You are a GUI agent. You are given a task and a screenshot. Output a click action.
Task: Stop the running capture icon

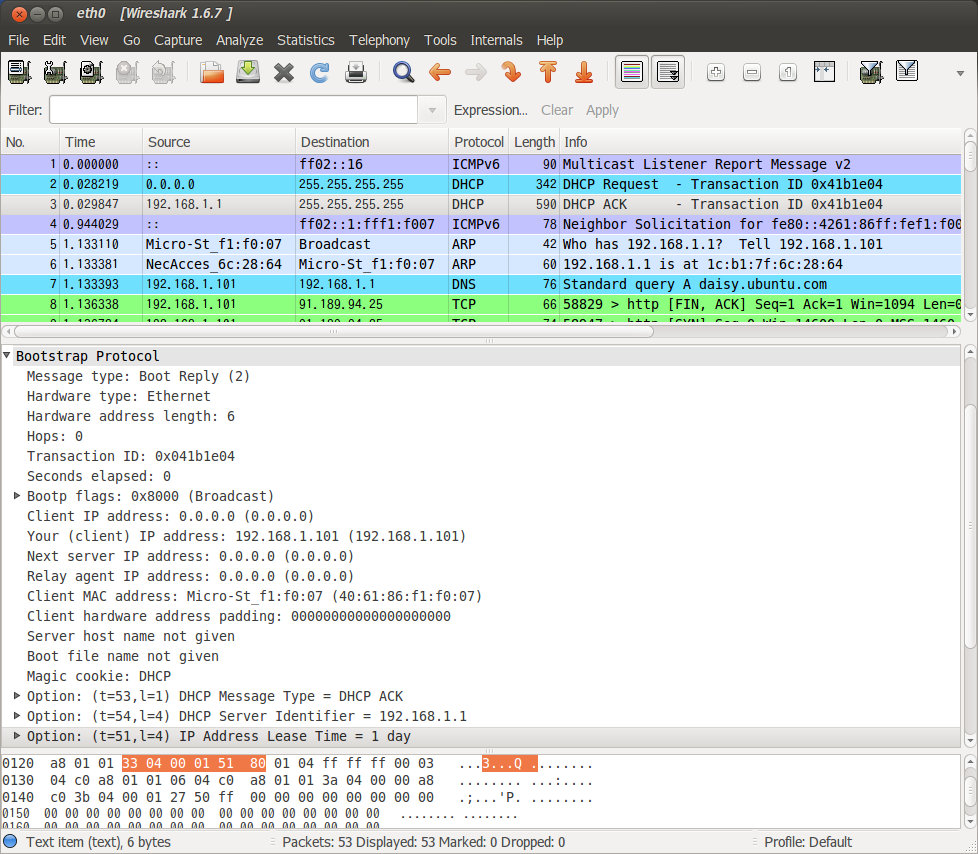pos(127,72)
